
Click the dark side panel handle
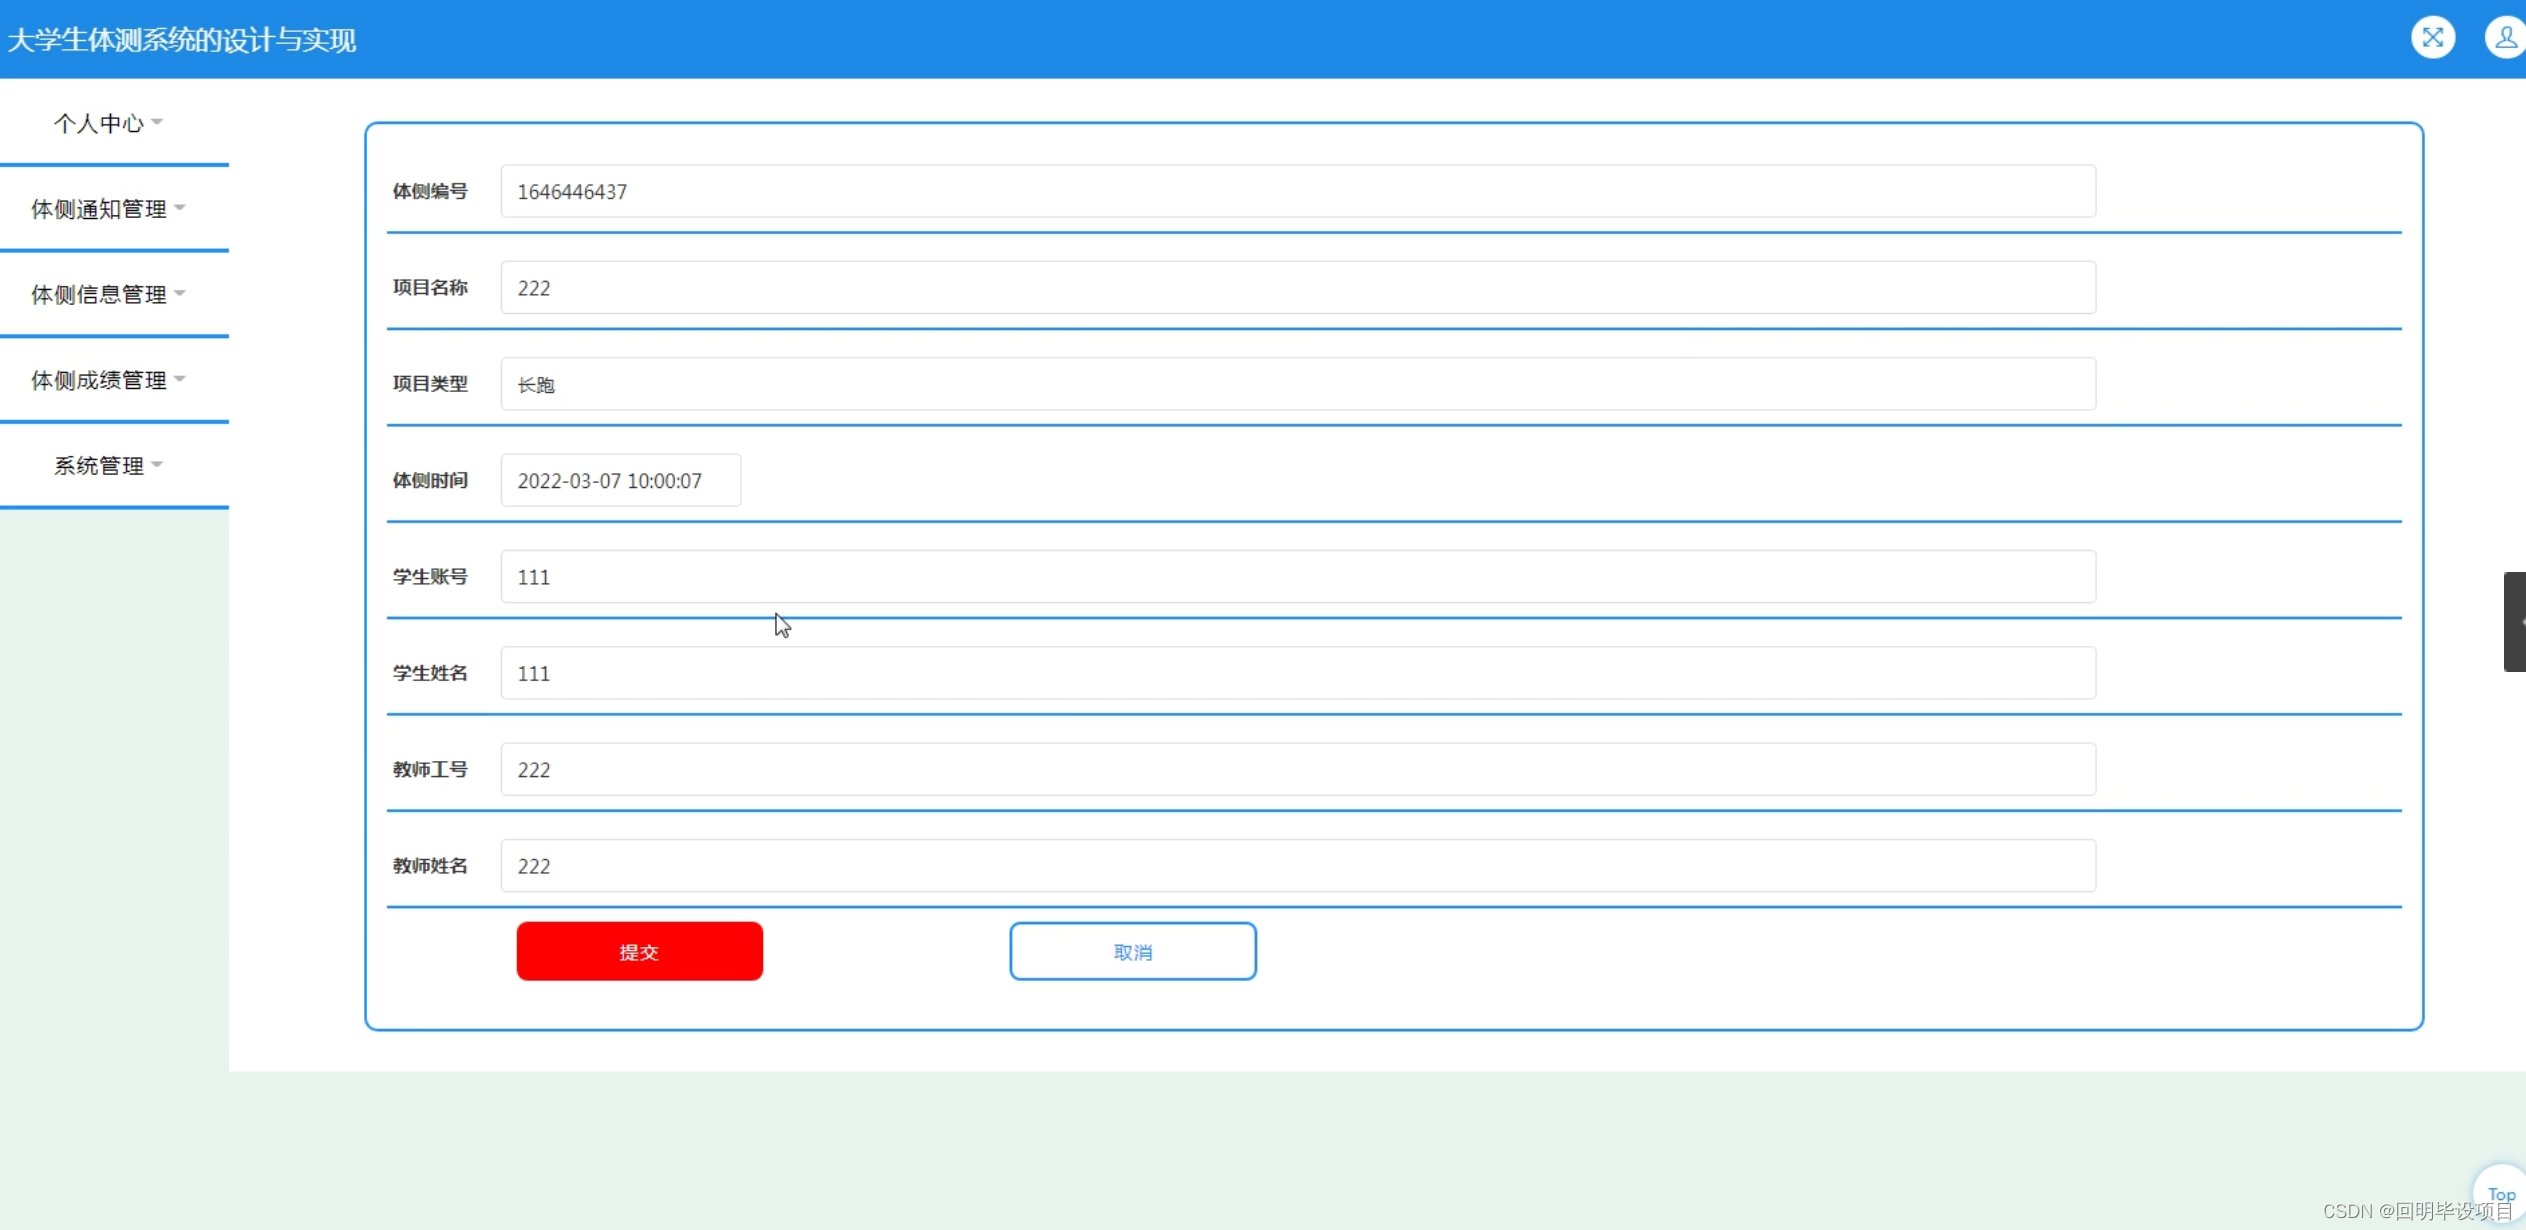pyautogui.click(x=2514, y=621)
